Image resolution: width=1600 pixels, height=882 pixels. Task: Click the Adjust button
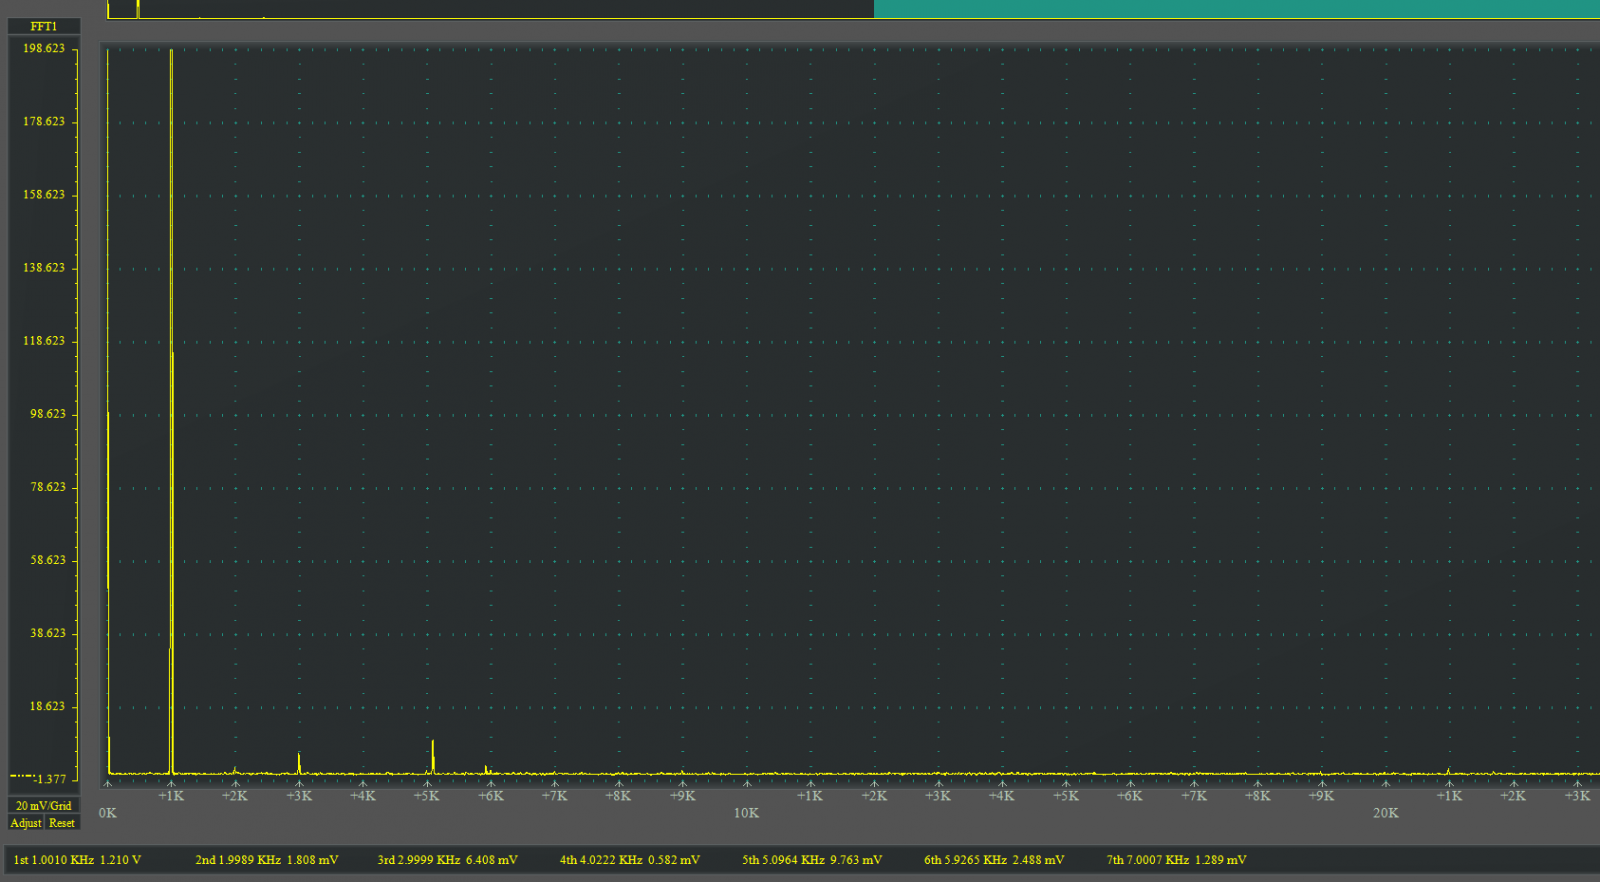tap(26, 823)
